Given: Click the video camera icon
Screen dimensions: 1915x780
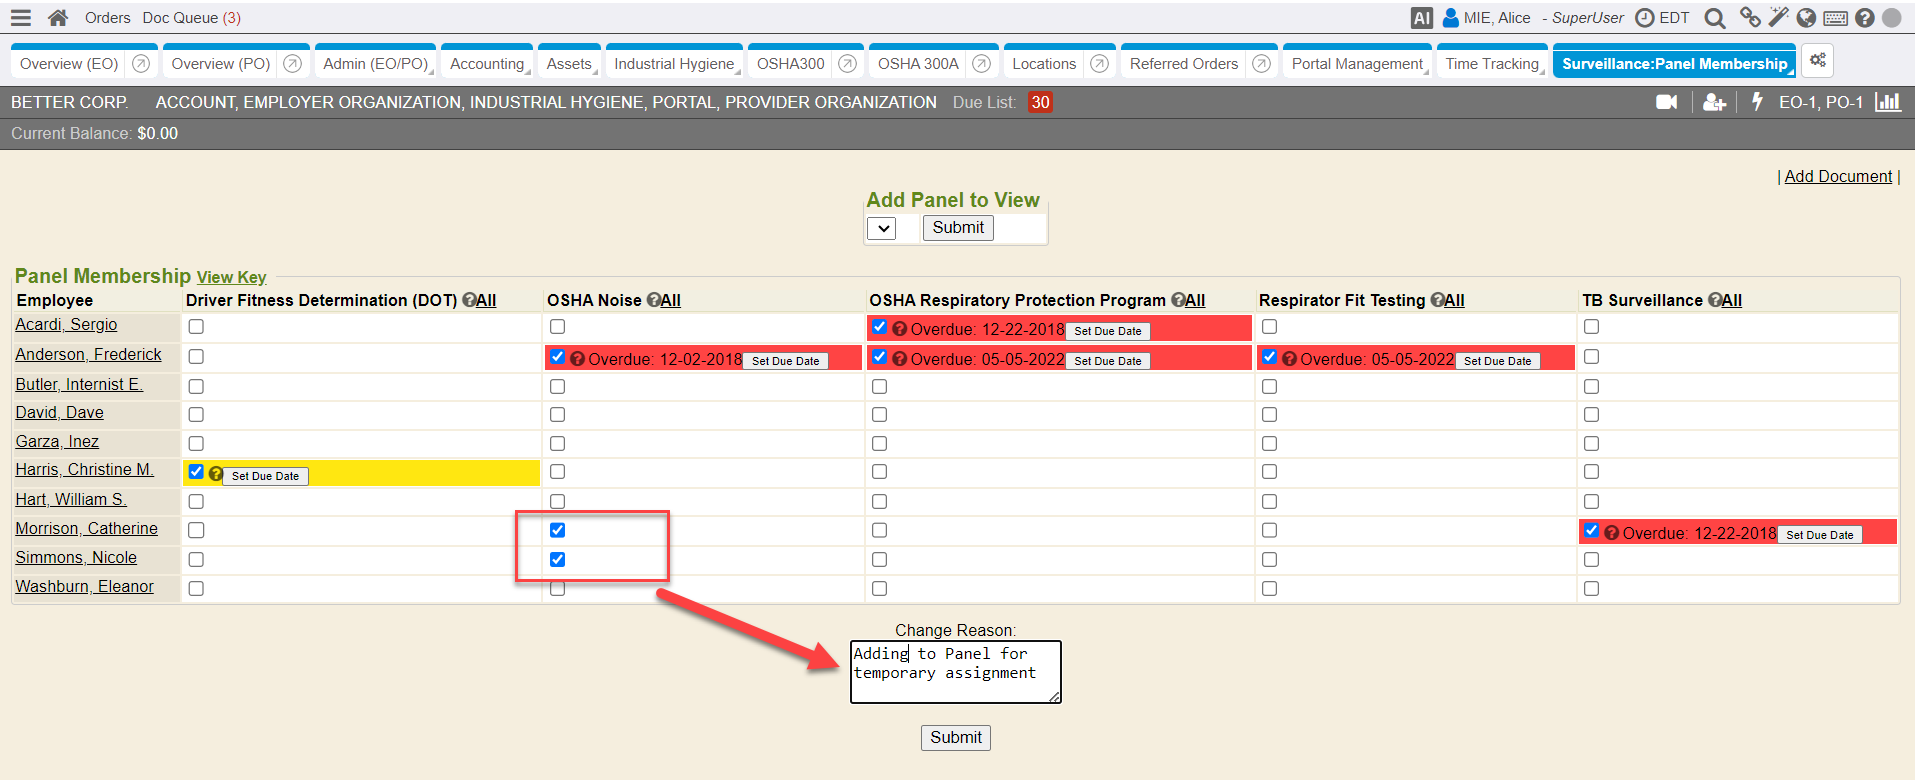Looking at the screenshot, I should (x=1666, y=102).
